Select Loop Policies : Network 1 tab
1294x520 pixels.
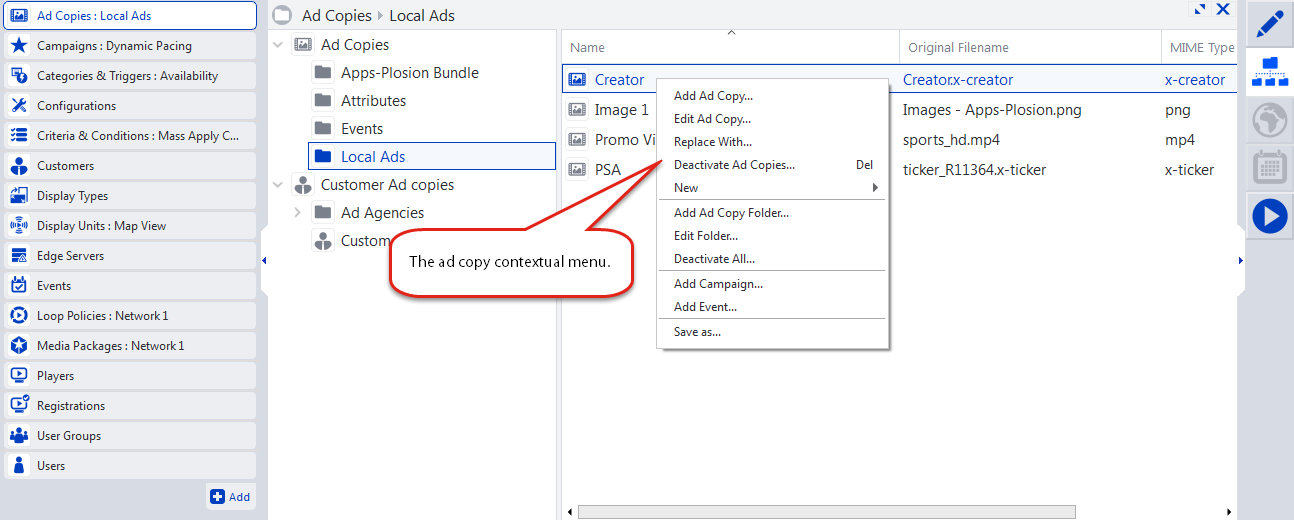click(x=128, y=316)
